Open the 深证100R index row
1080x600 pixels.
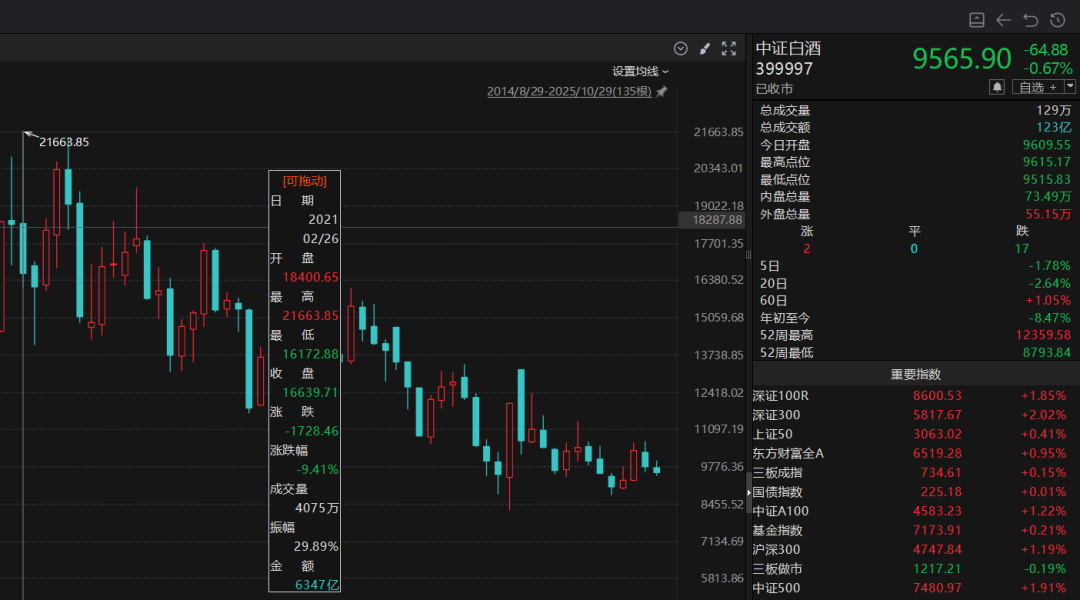(x=915, y=396)
